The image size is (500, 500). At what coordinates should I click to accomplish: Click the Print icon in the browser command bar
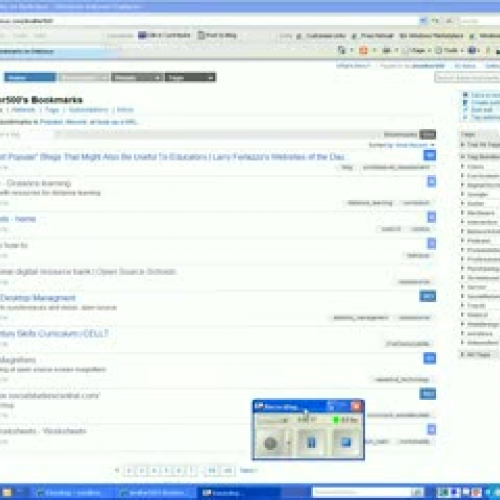[x=386, y=50]
